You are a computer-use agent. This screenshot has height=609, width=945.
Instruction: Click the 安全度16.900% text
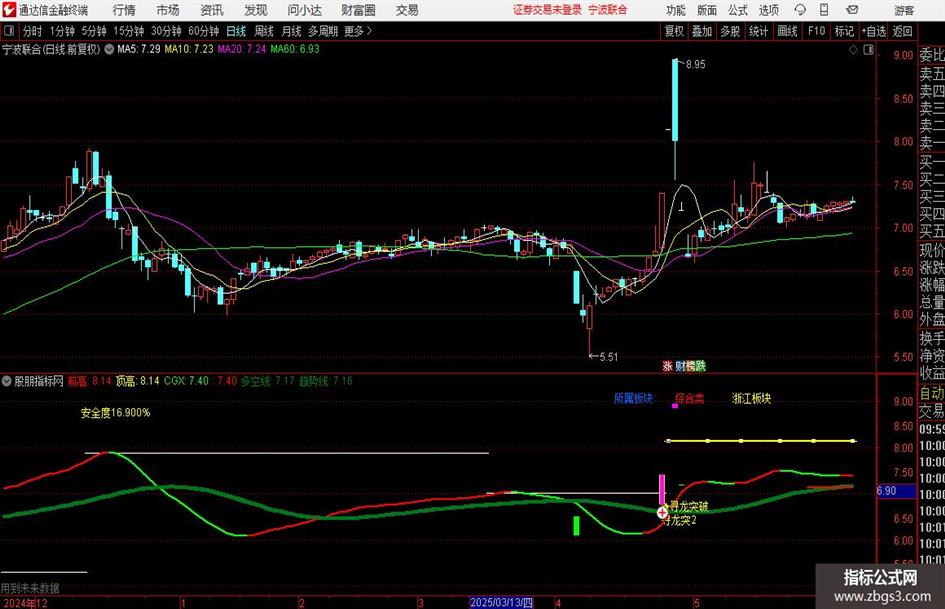tap(116, 413)
